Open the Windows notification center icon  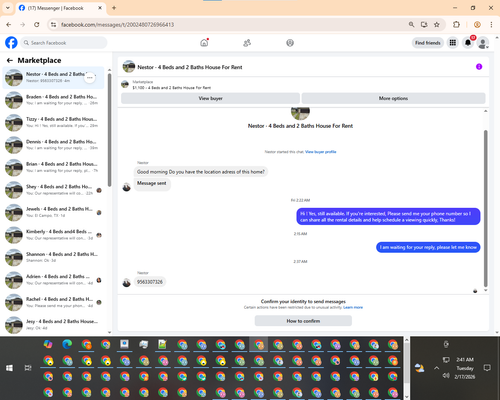coord(487,368)
